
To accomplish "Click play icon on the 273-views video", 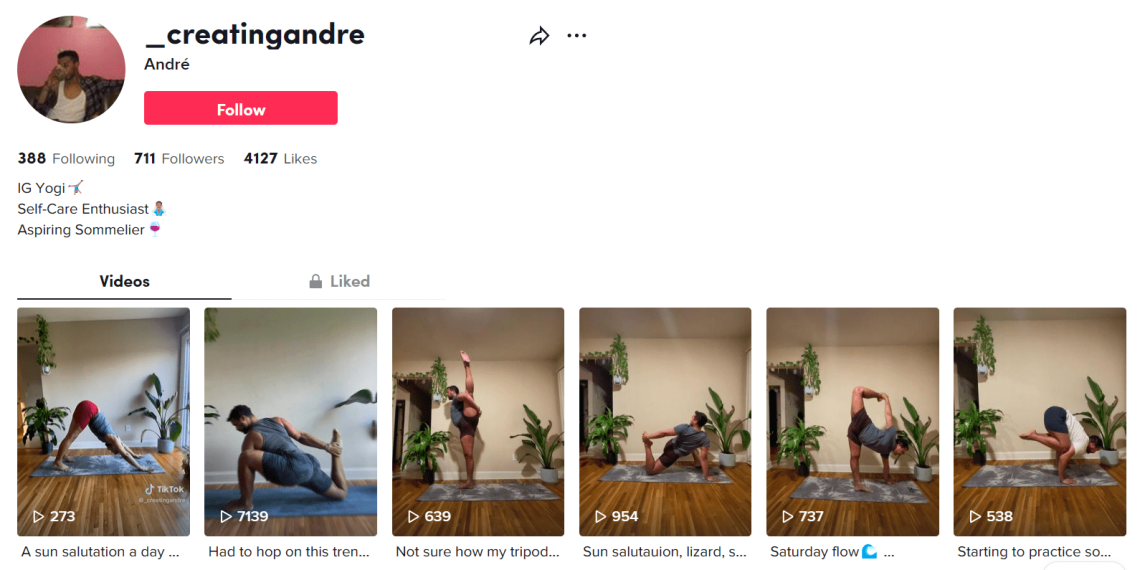I will point(39,516).
